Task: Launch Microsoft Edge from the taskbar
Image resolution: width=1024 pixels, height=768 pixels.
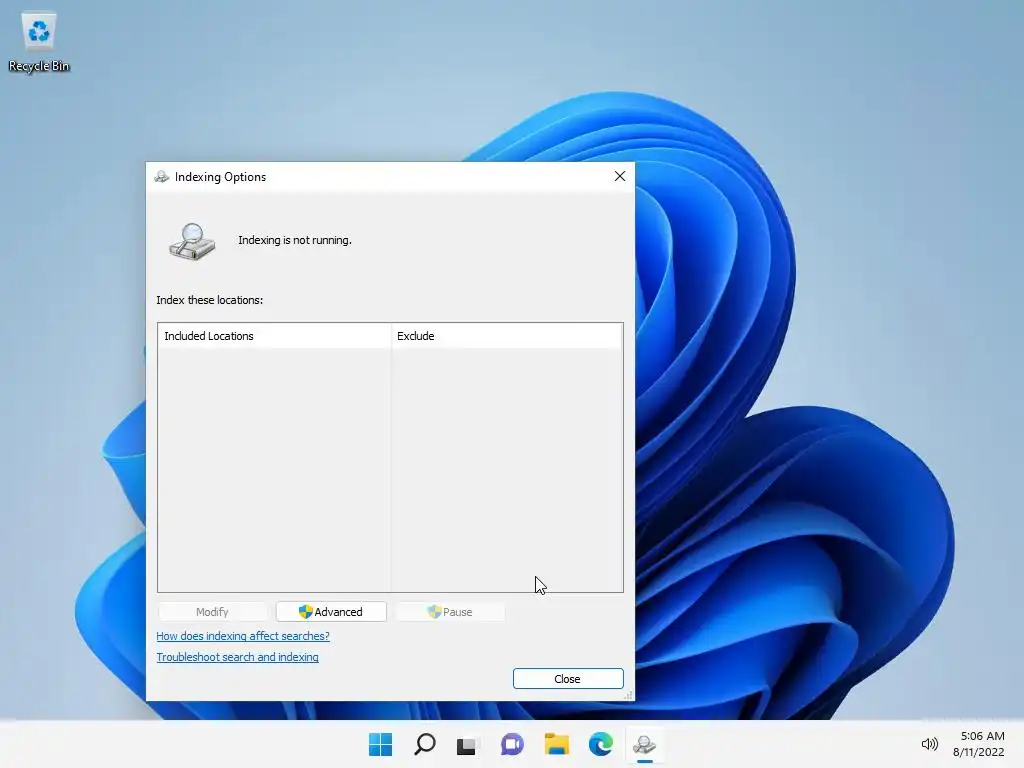Action: click(x=600, y=744)
